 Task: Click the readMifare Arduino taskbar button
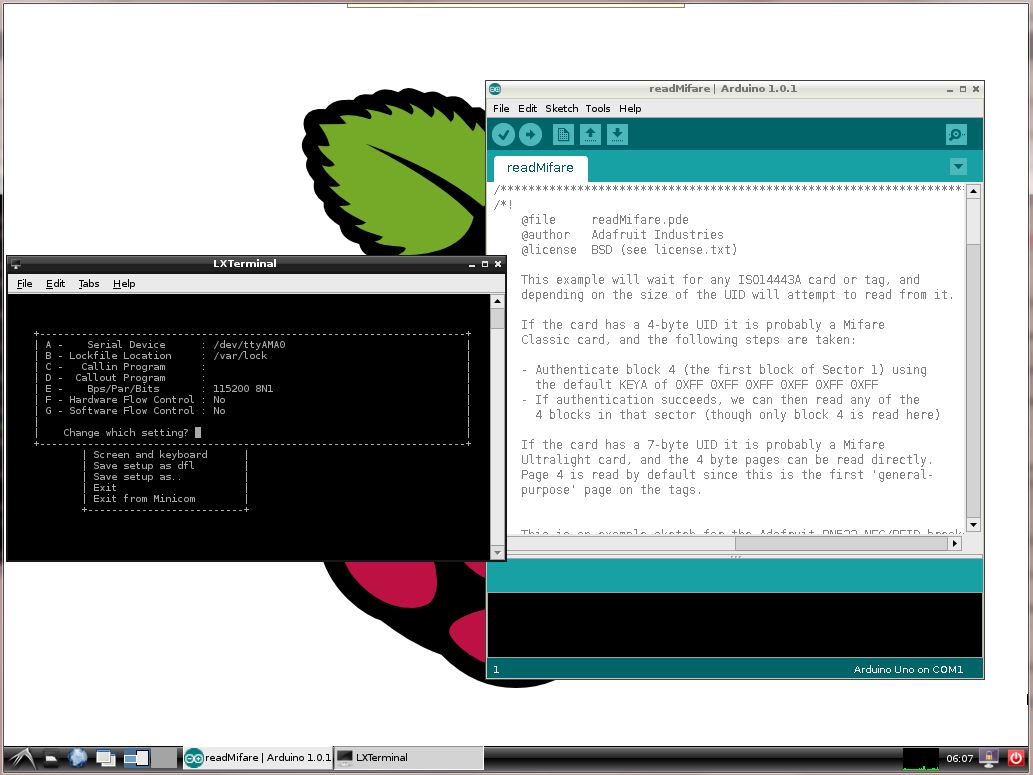click(x=258, y=758)
